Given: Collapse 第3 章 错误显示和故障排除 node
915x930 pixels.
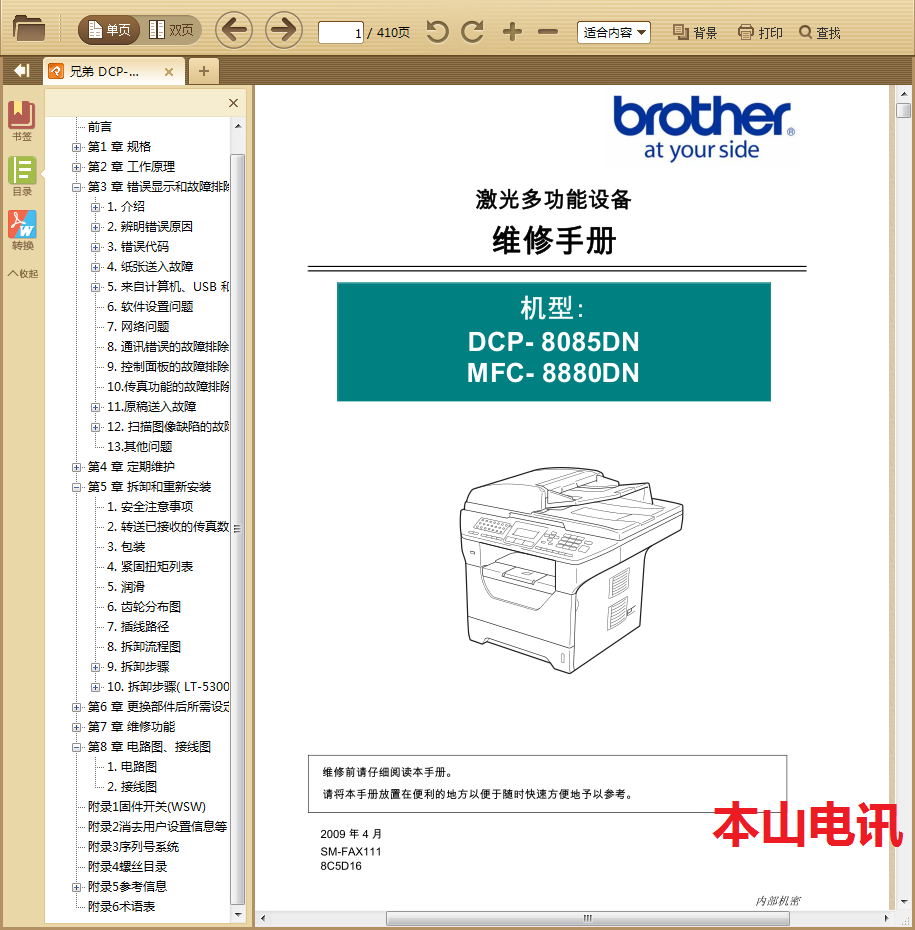Looking at the screenshot, I should [76, 187].
